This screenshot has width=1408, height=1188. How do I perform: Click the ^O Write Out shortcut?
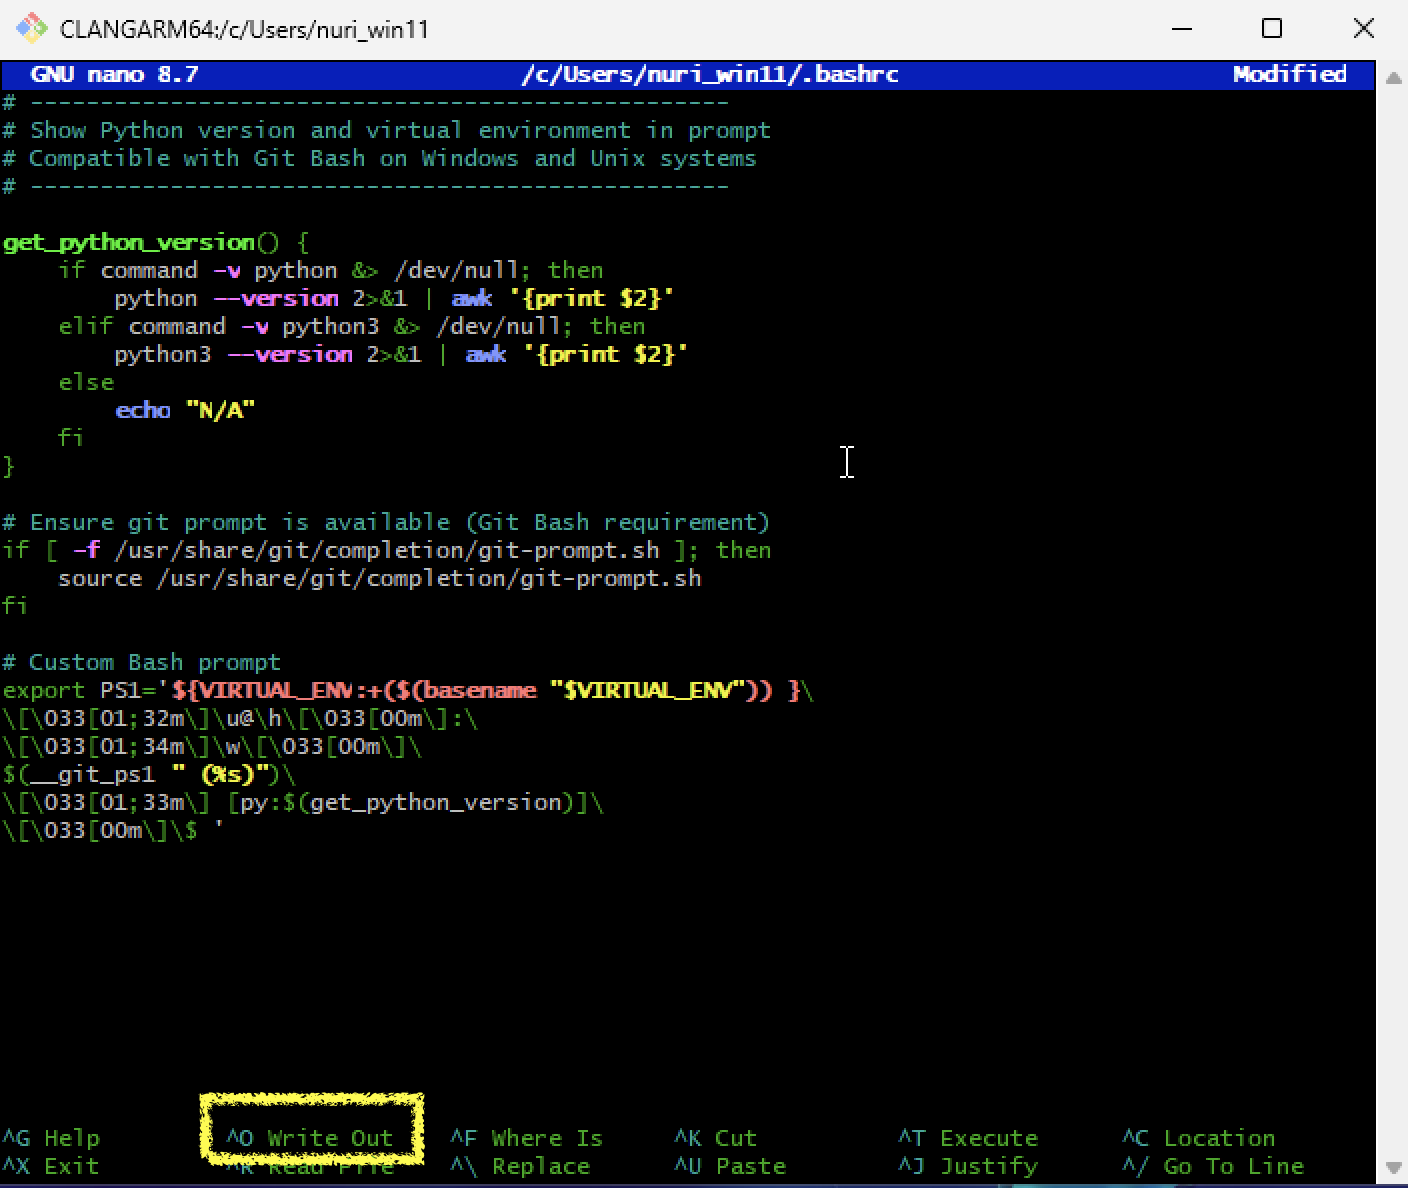(310, 1138)
